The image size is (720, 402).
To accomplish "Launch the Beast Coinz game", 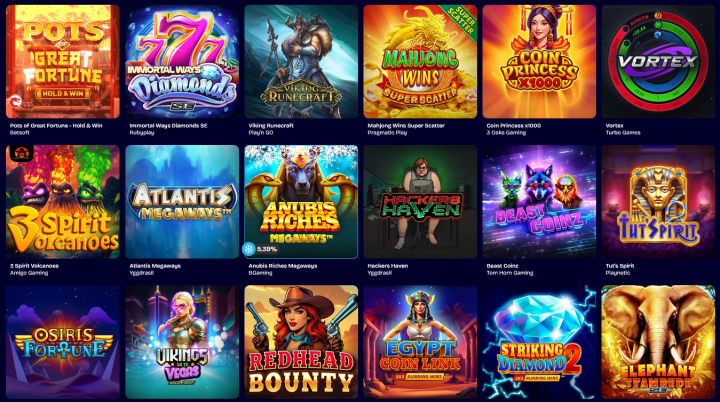I will (x=539, y=202).
